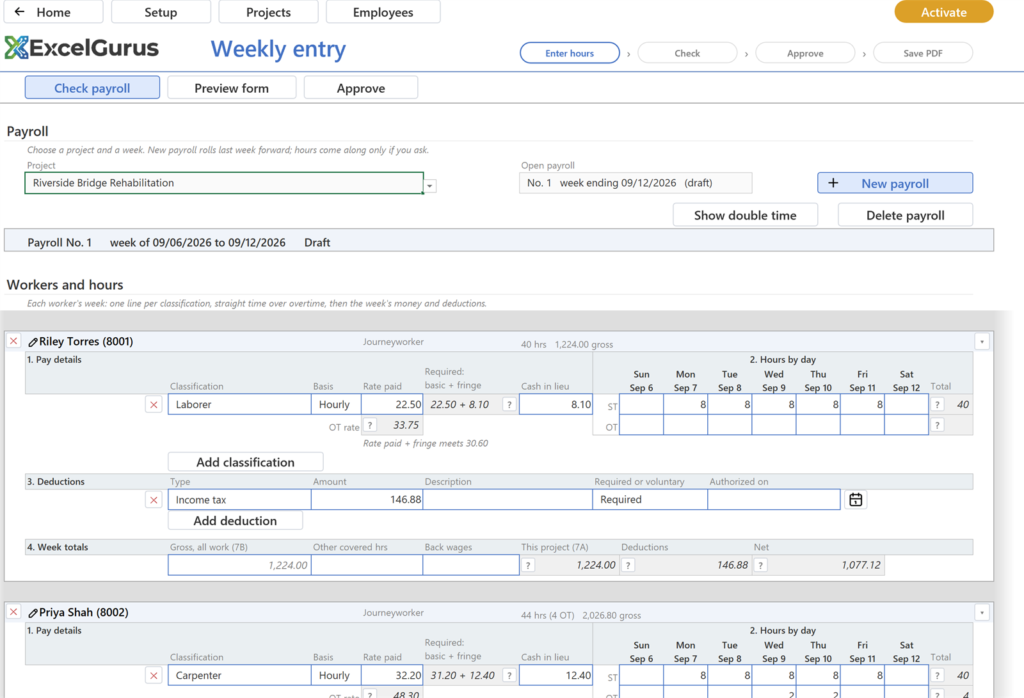Click Other covered hrs field
This screenshot has width=1024, height=698.
(367, 565)
